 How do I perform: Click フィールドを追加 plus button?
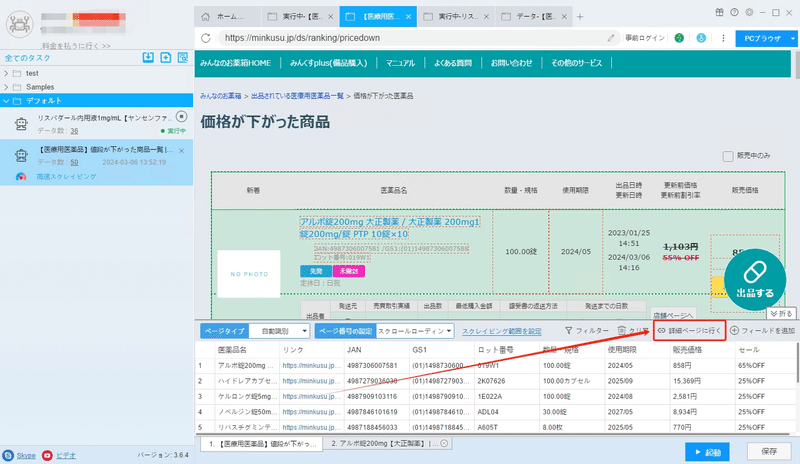tap(763, 331)
